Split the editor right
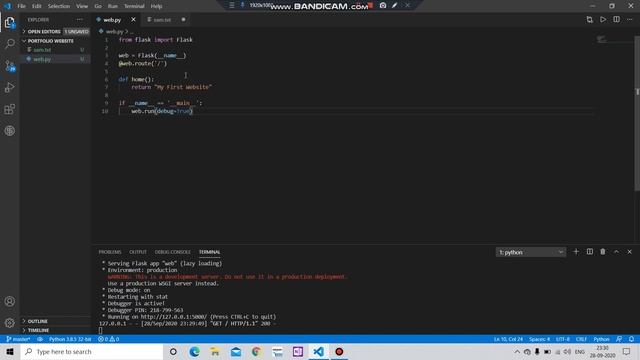This screenshot has width=640, height=360. coord(616,20)
